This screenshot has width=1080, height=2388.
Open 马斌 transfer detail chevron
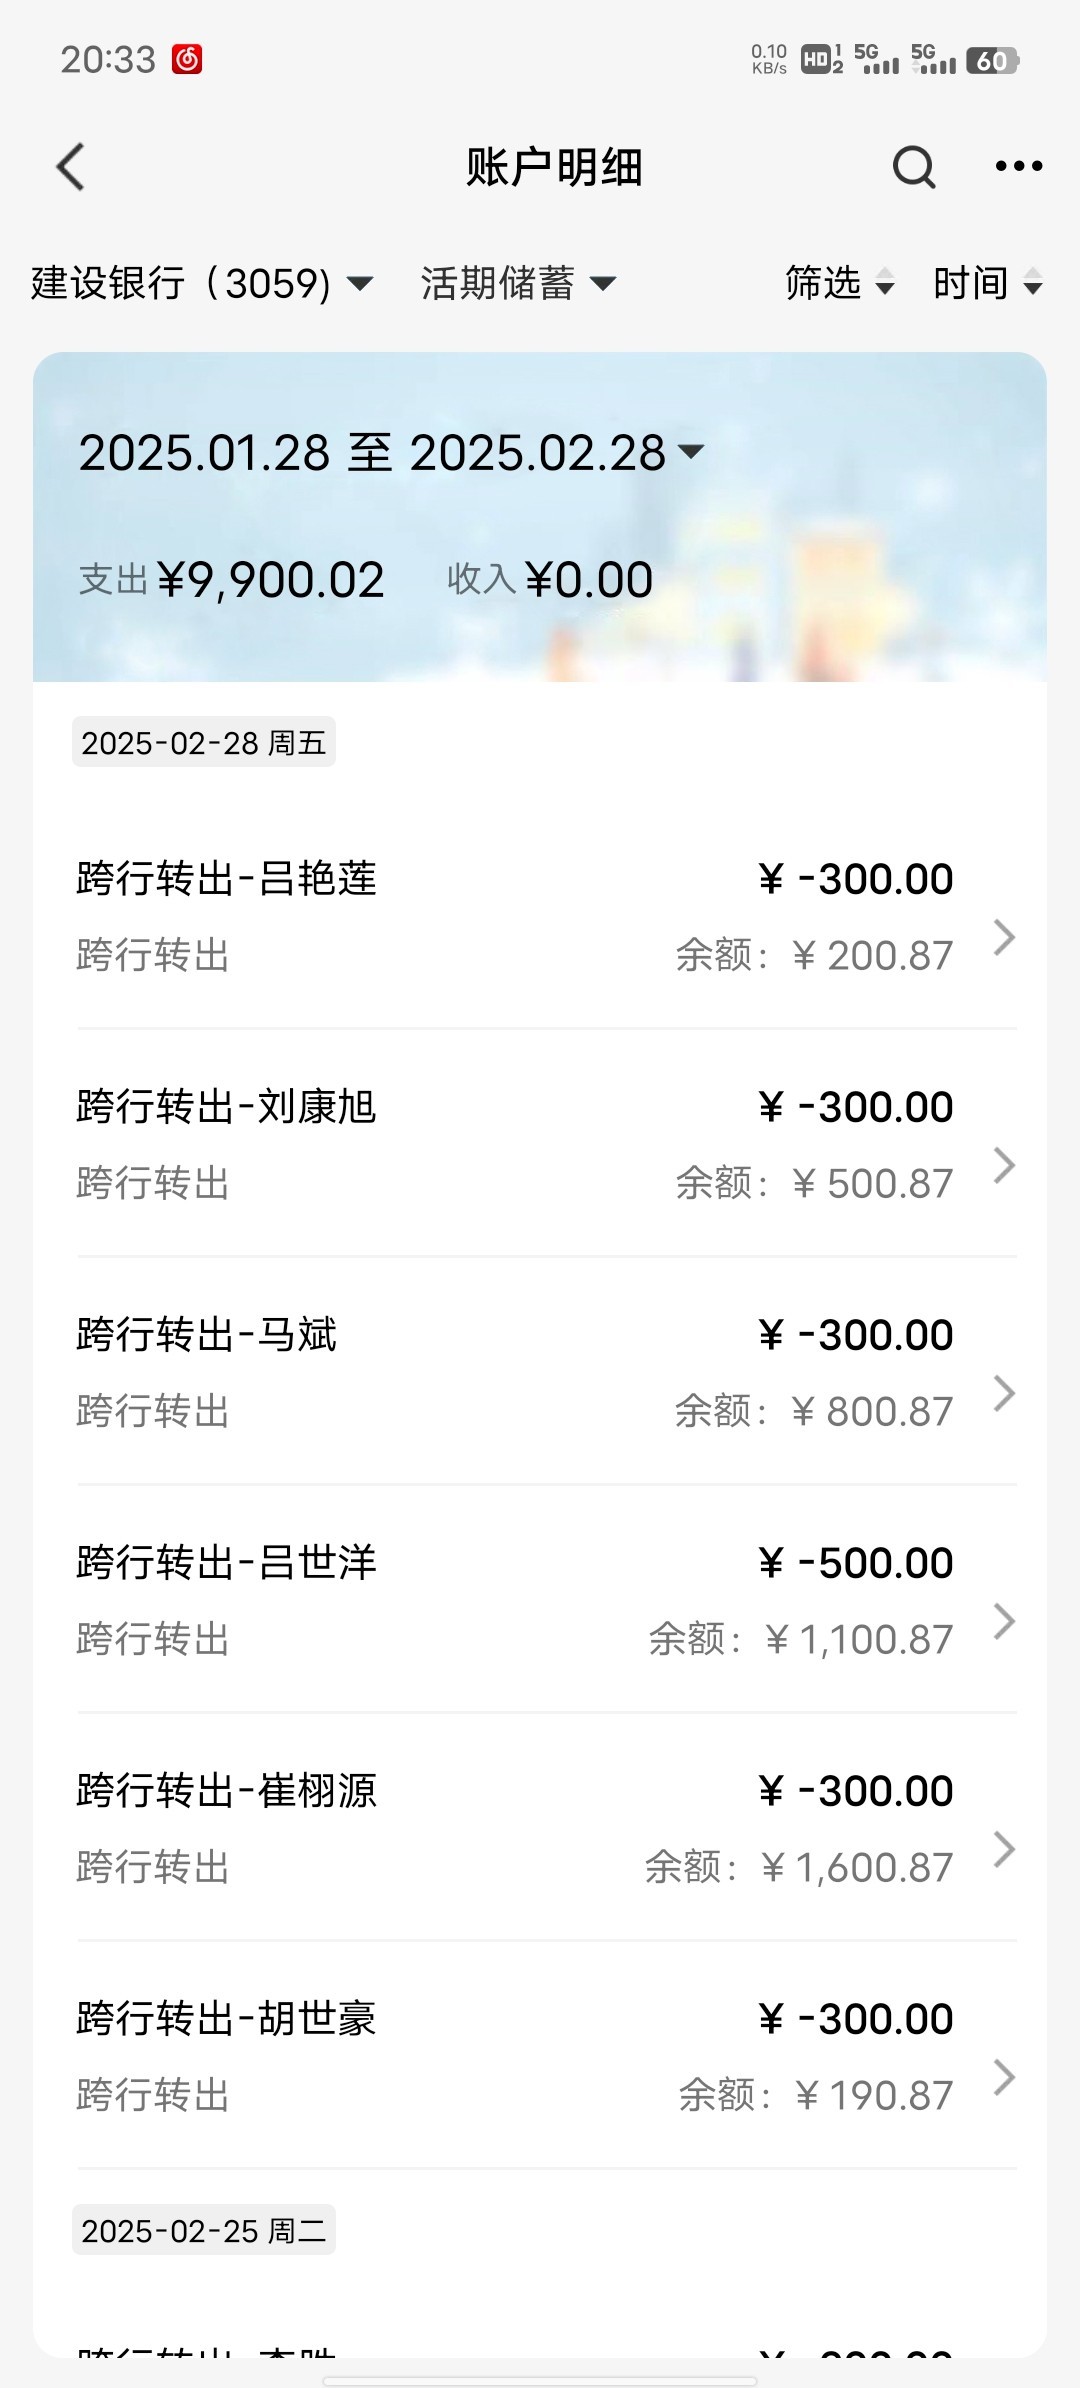point(1004,1394)
